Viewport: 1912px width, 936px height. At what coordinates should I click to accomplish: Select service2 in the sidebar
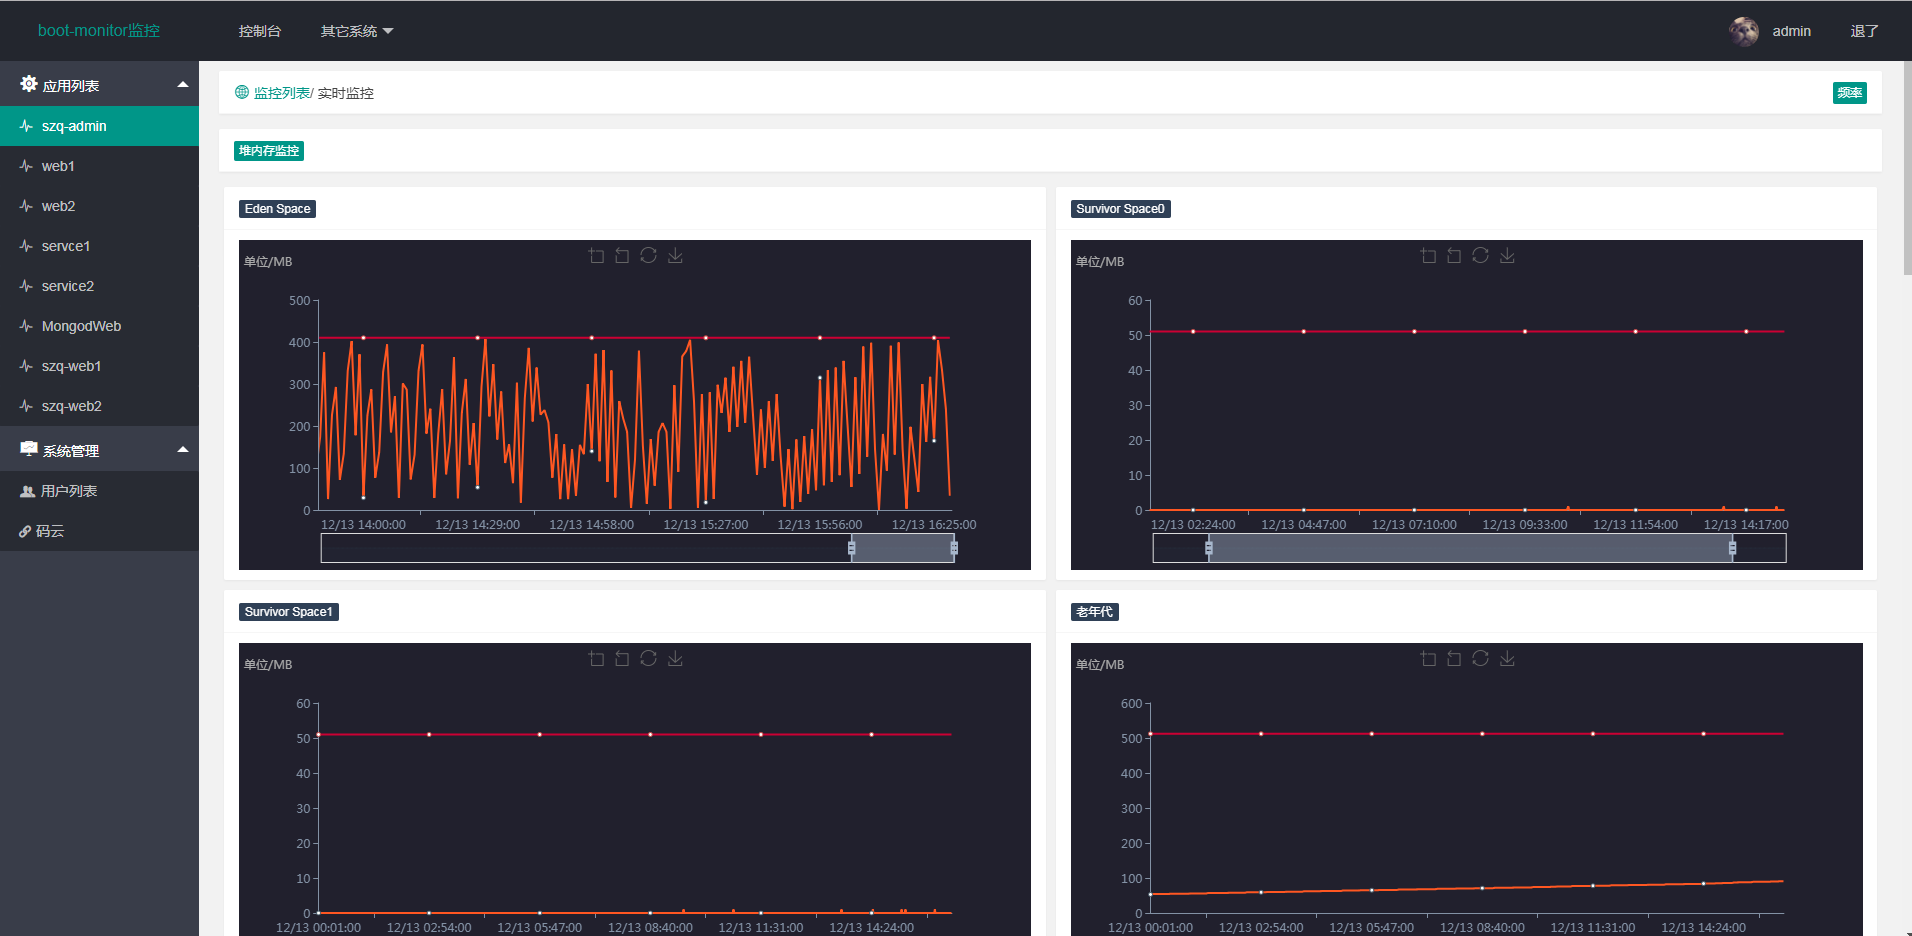click(99, 286)
